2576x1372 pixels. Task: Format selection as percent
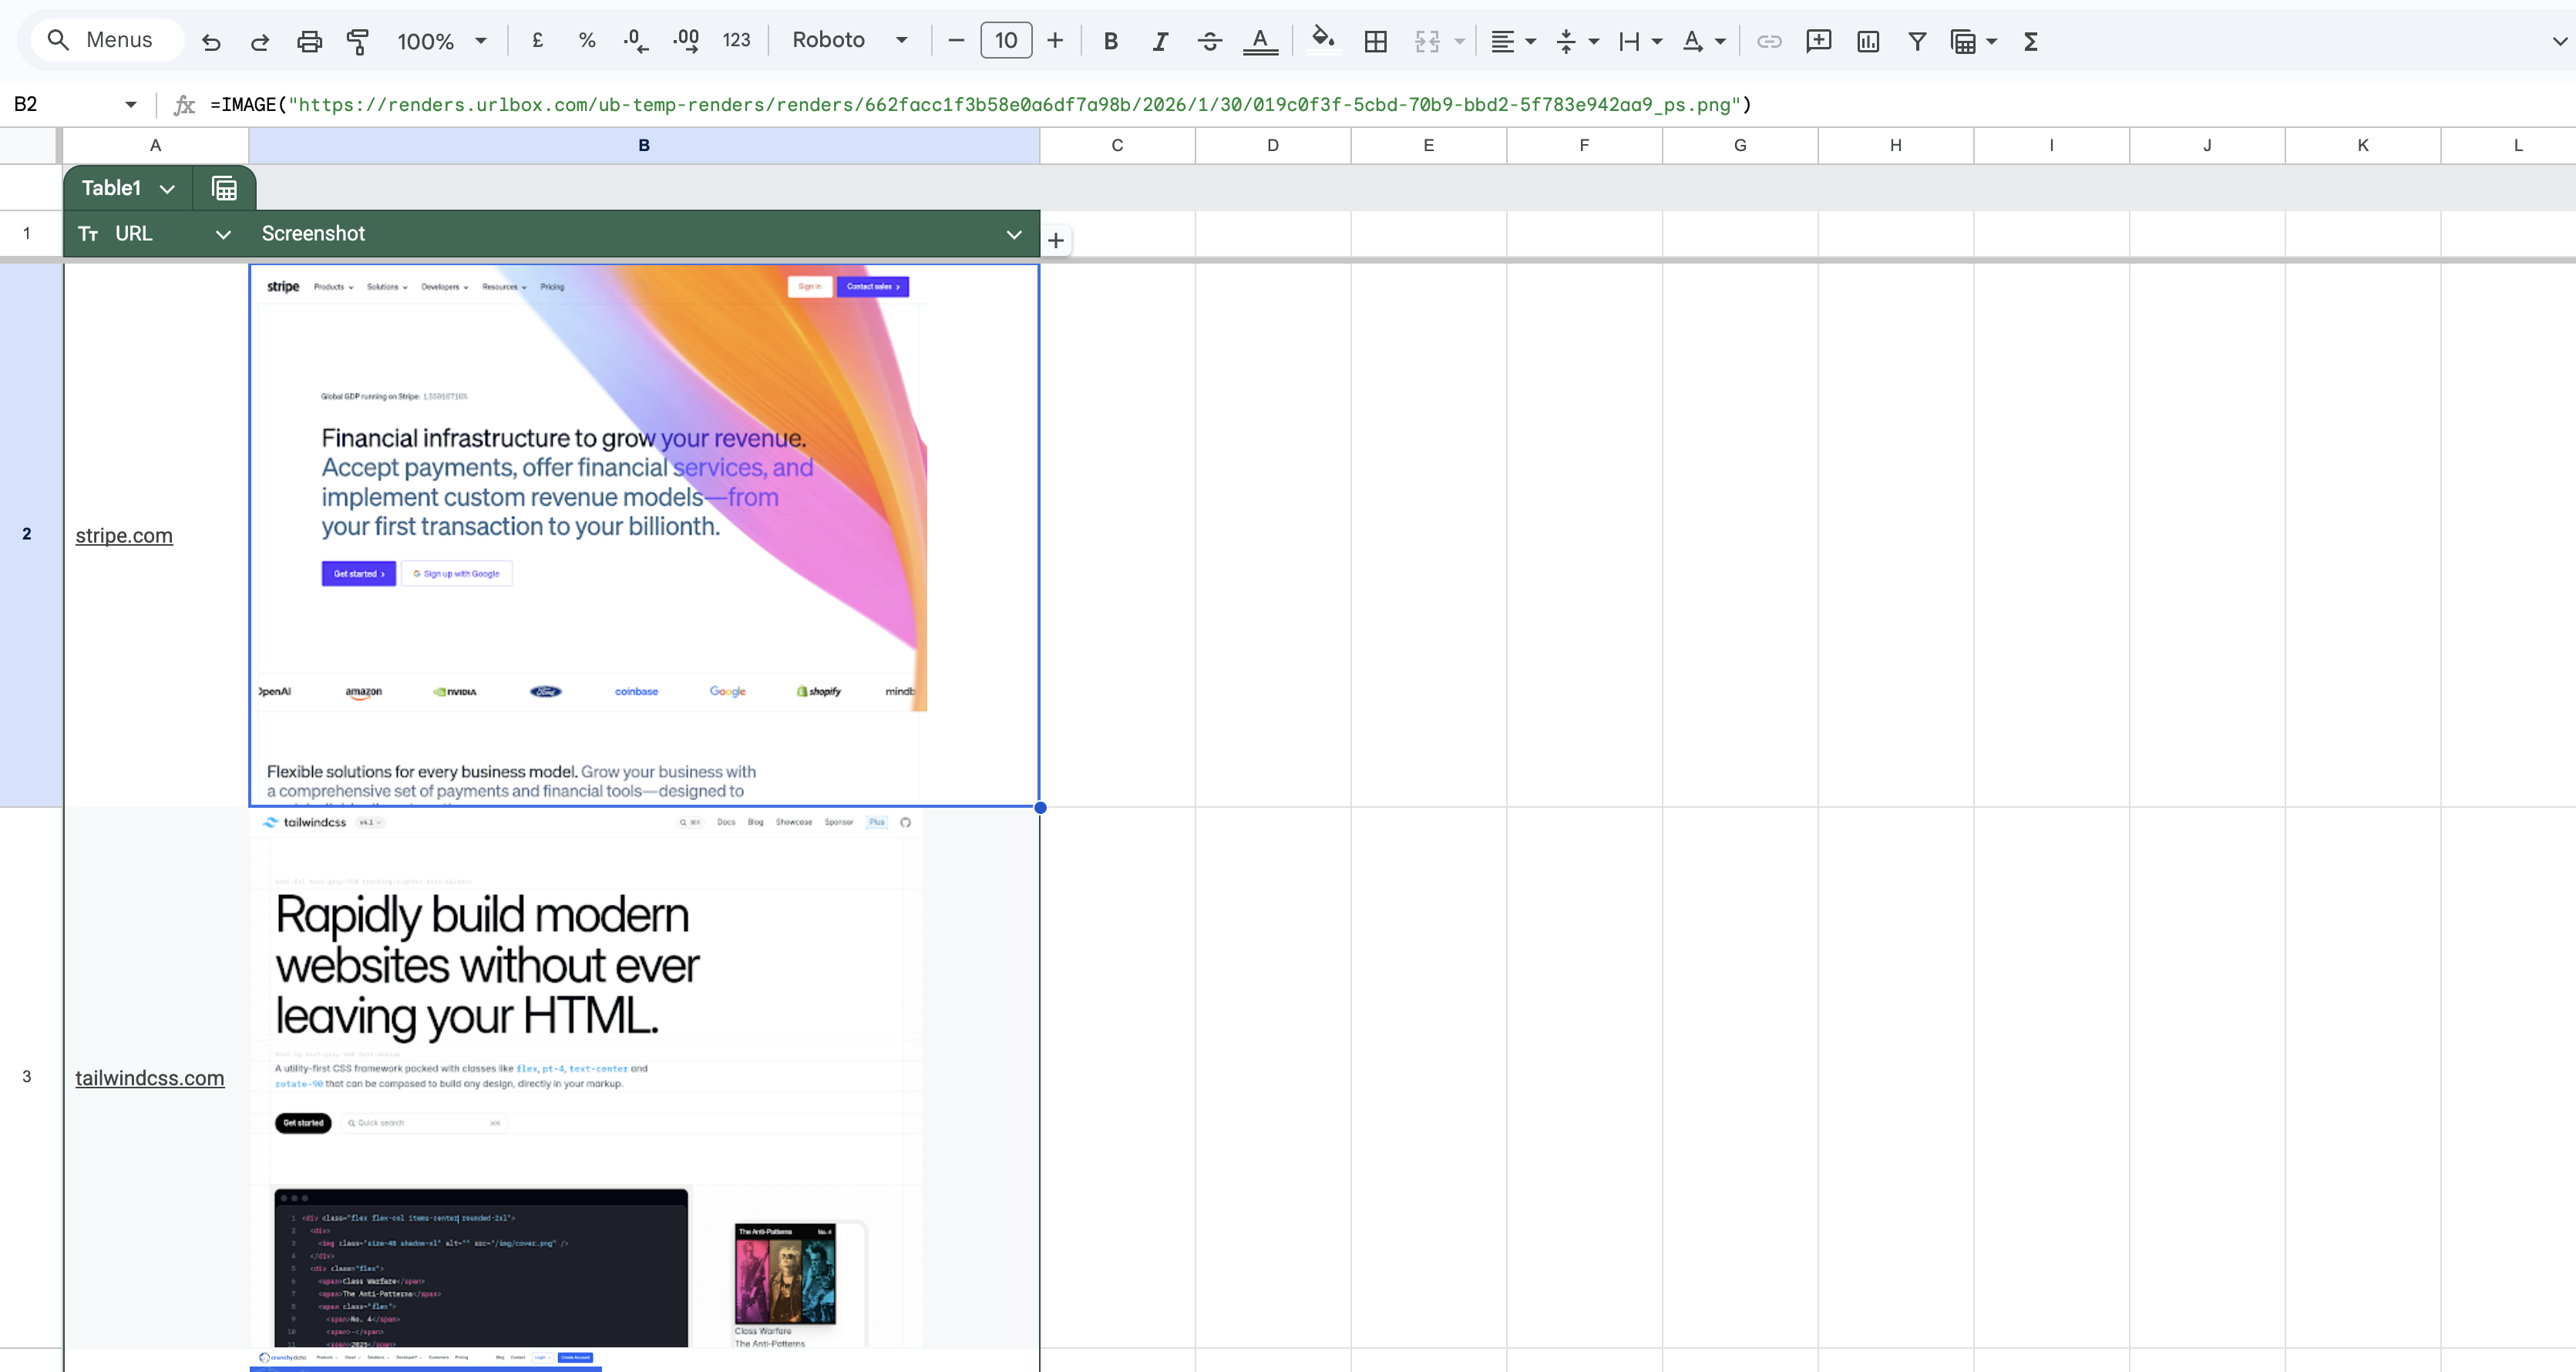point(587,41)
